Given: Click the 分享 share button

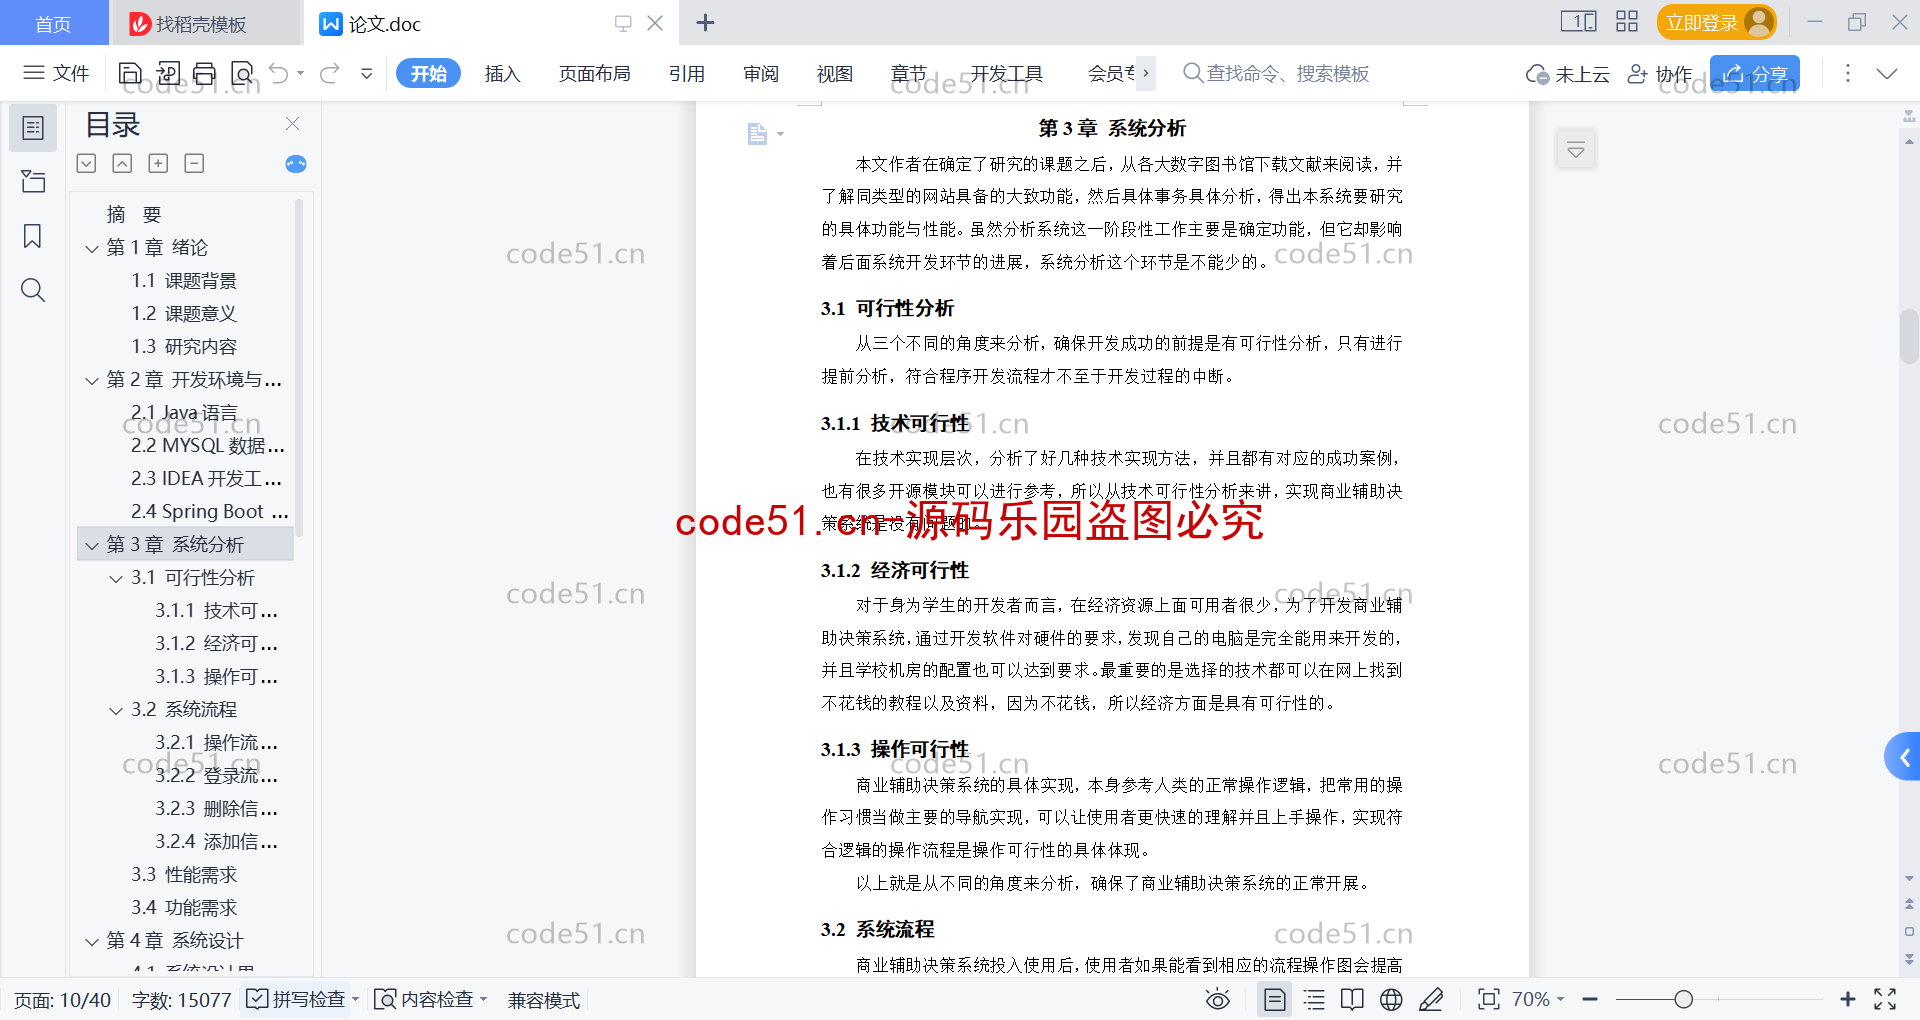Looking at the screenshot, I should click(x=1755, y=74).
